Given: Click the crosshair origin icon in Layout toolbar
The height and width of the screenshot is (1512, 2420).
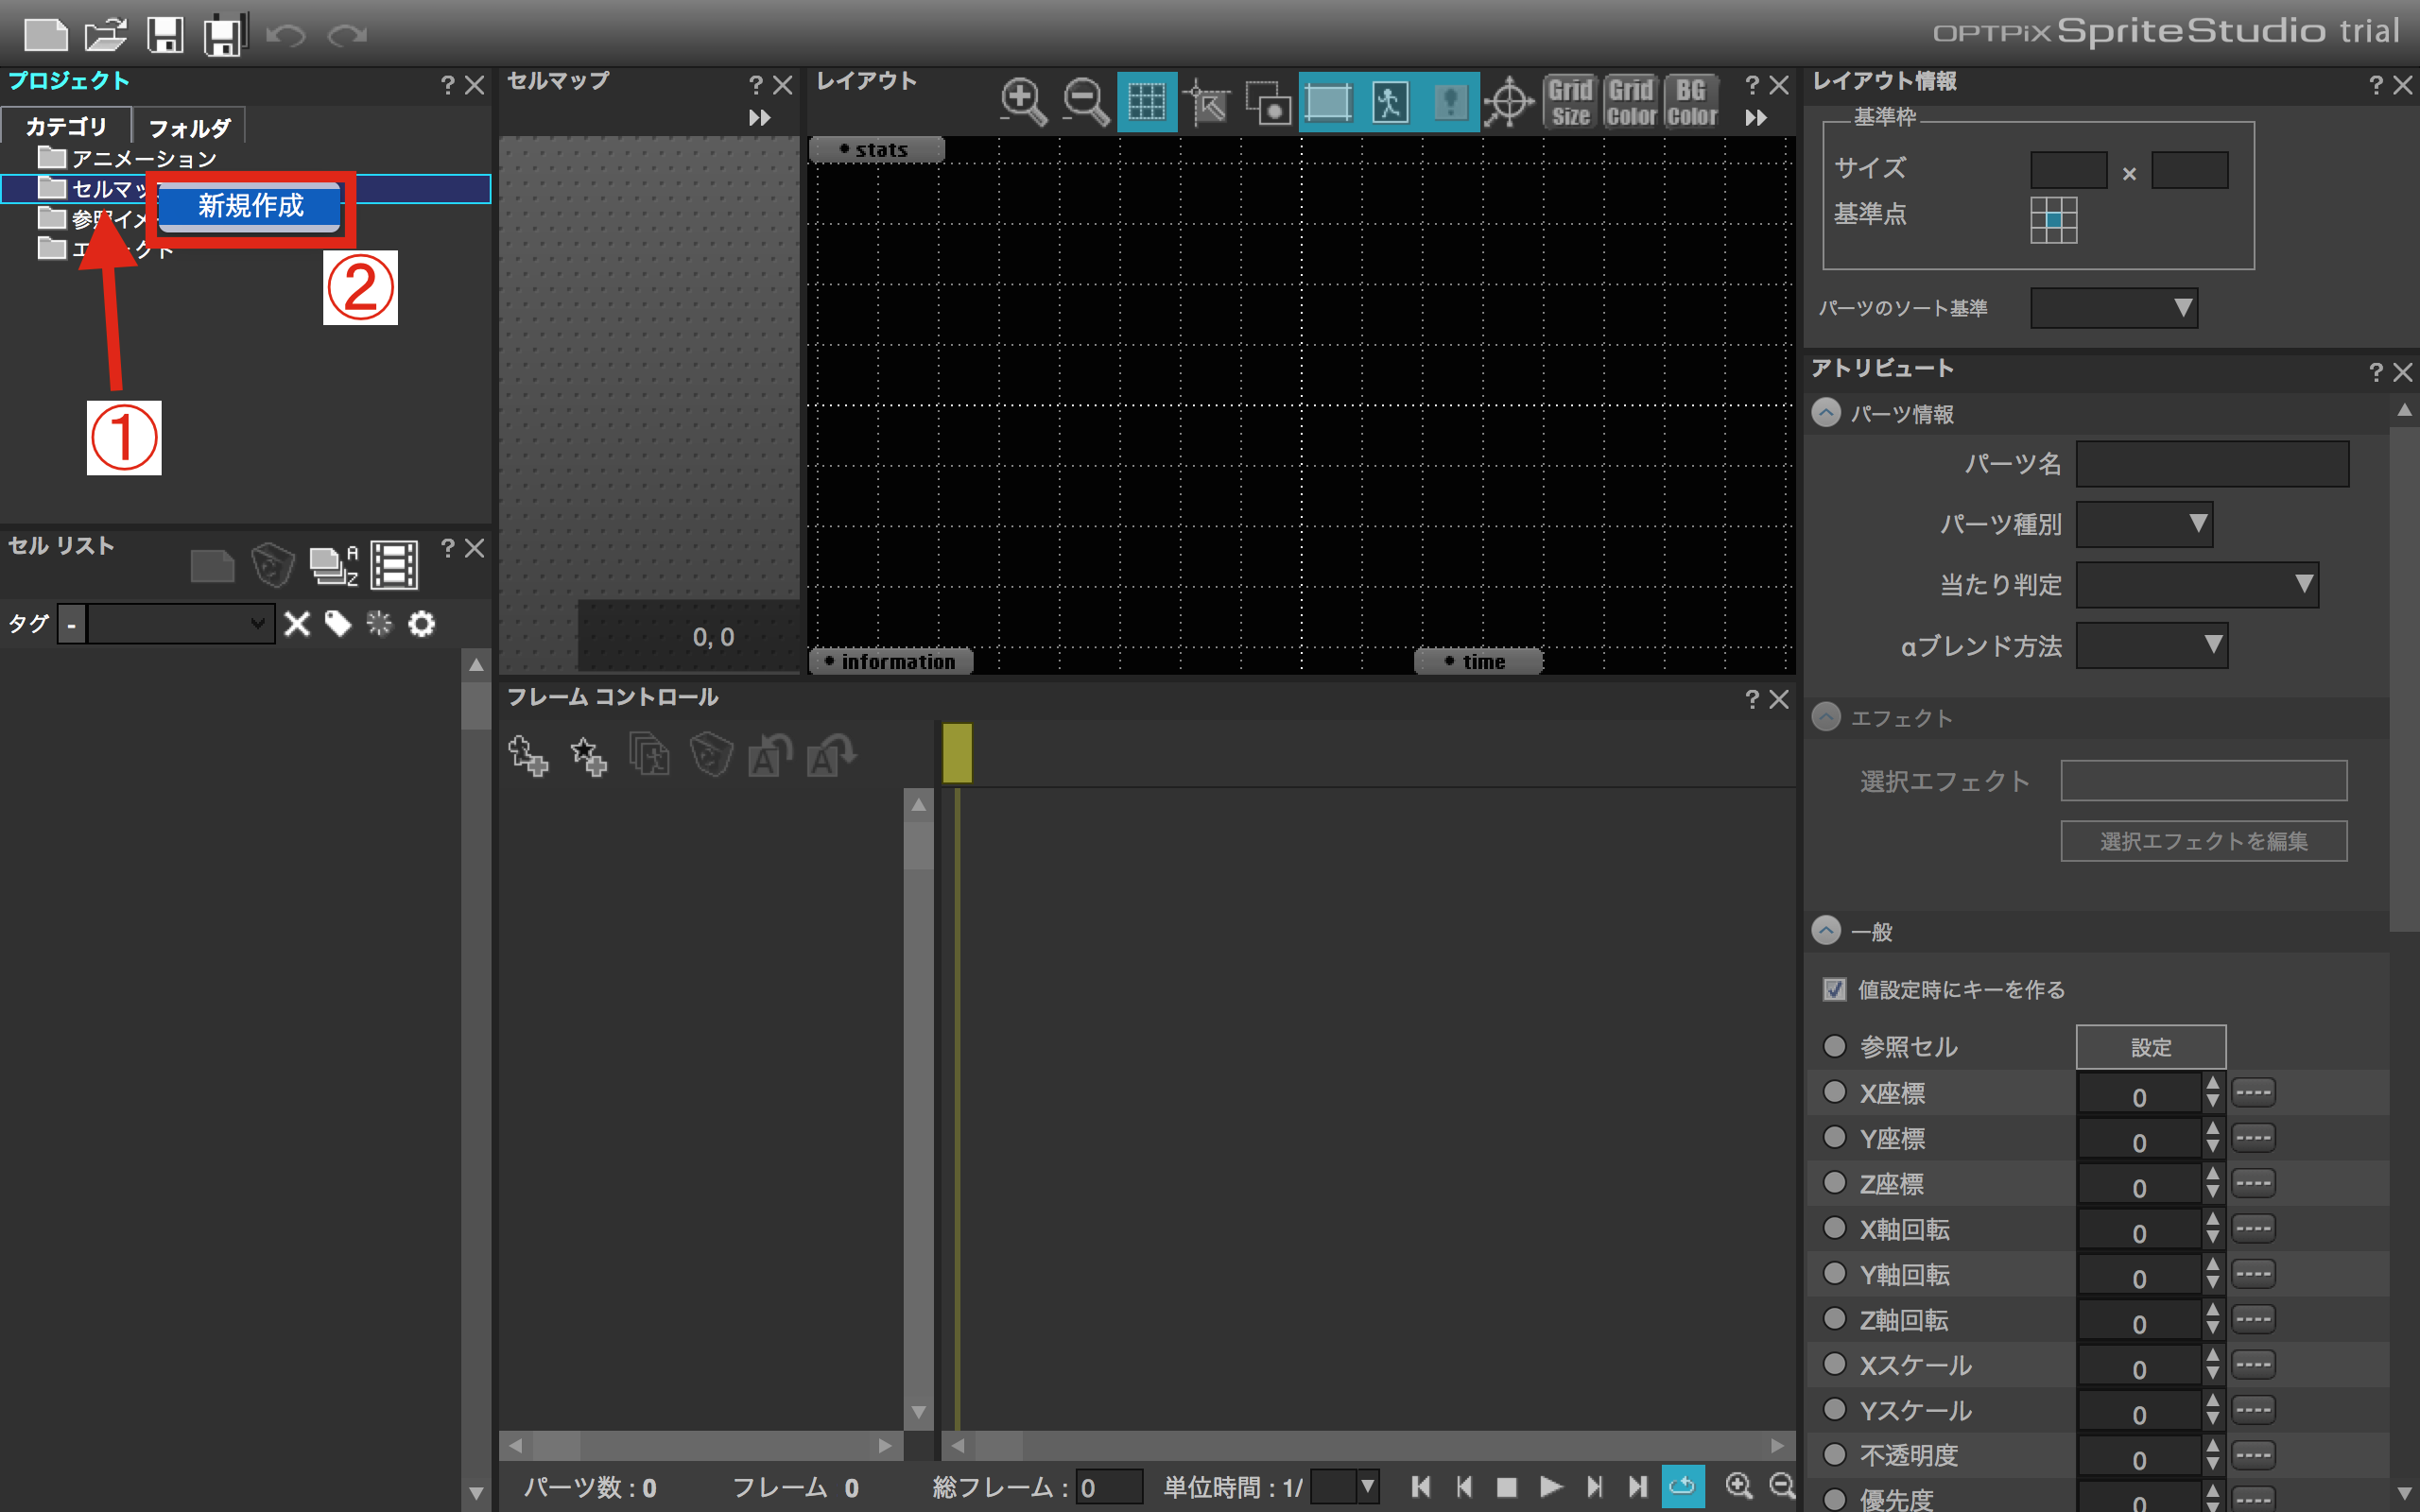Looking at the screenshot, I should point(1508,101).
